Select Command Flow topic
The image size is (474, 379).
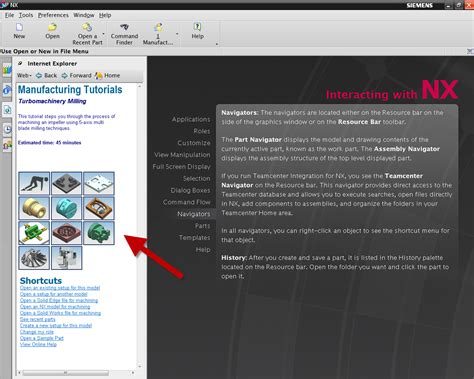[x=187, y=202]
